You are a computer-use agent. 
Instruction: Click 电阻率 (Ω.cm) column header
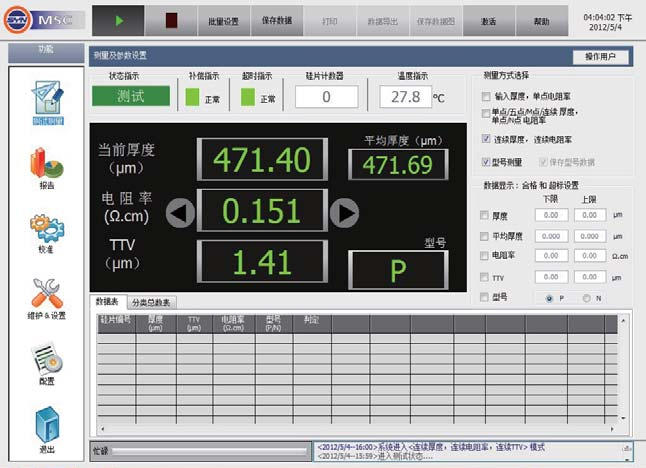click(x=234, y=324)
